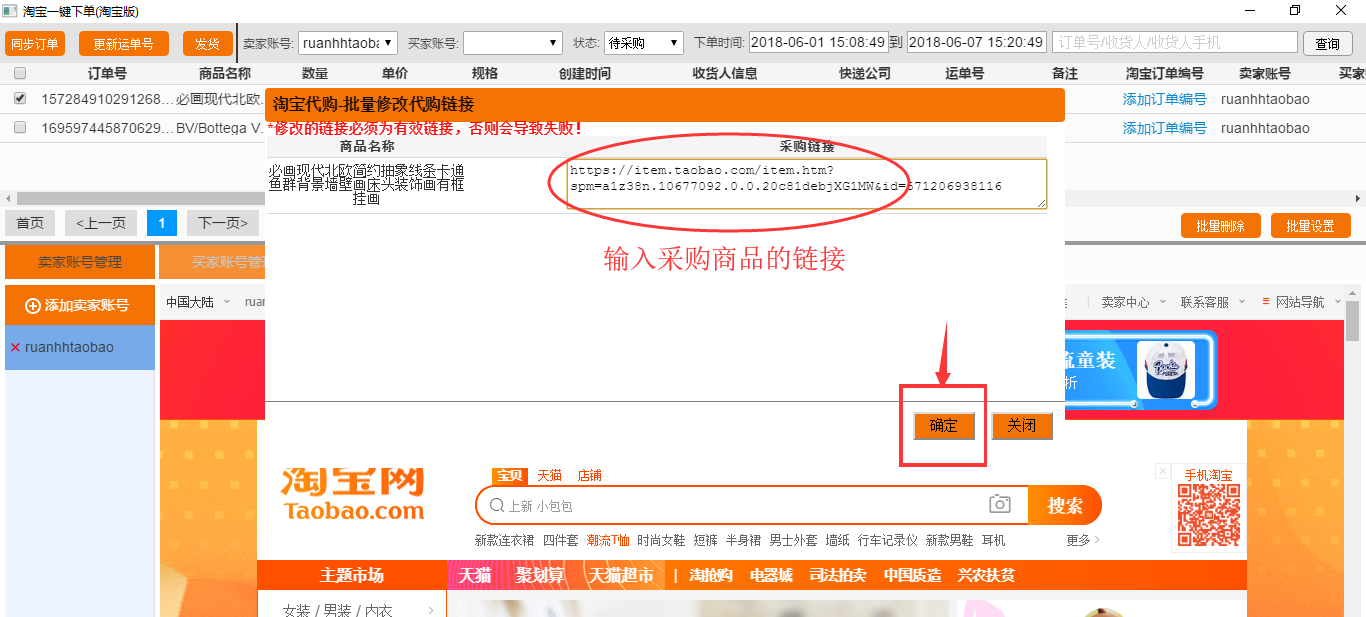This screenshot has height=617, width=1366.
Task: Open 电器城 in navigation bar
Action: (x=771, y=575)
